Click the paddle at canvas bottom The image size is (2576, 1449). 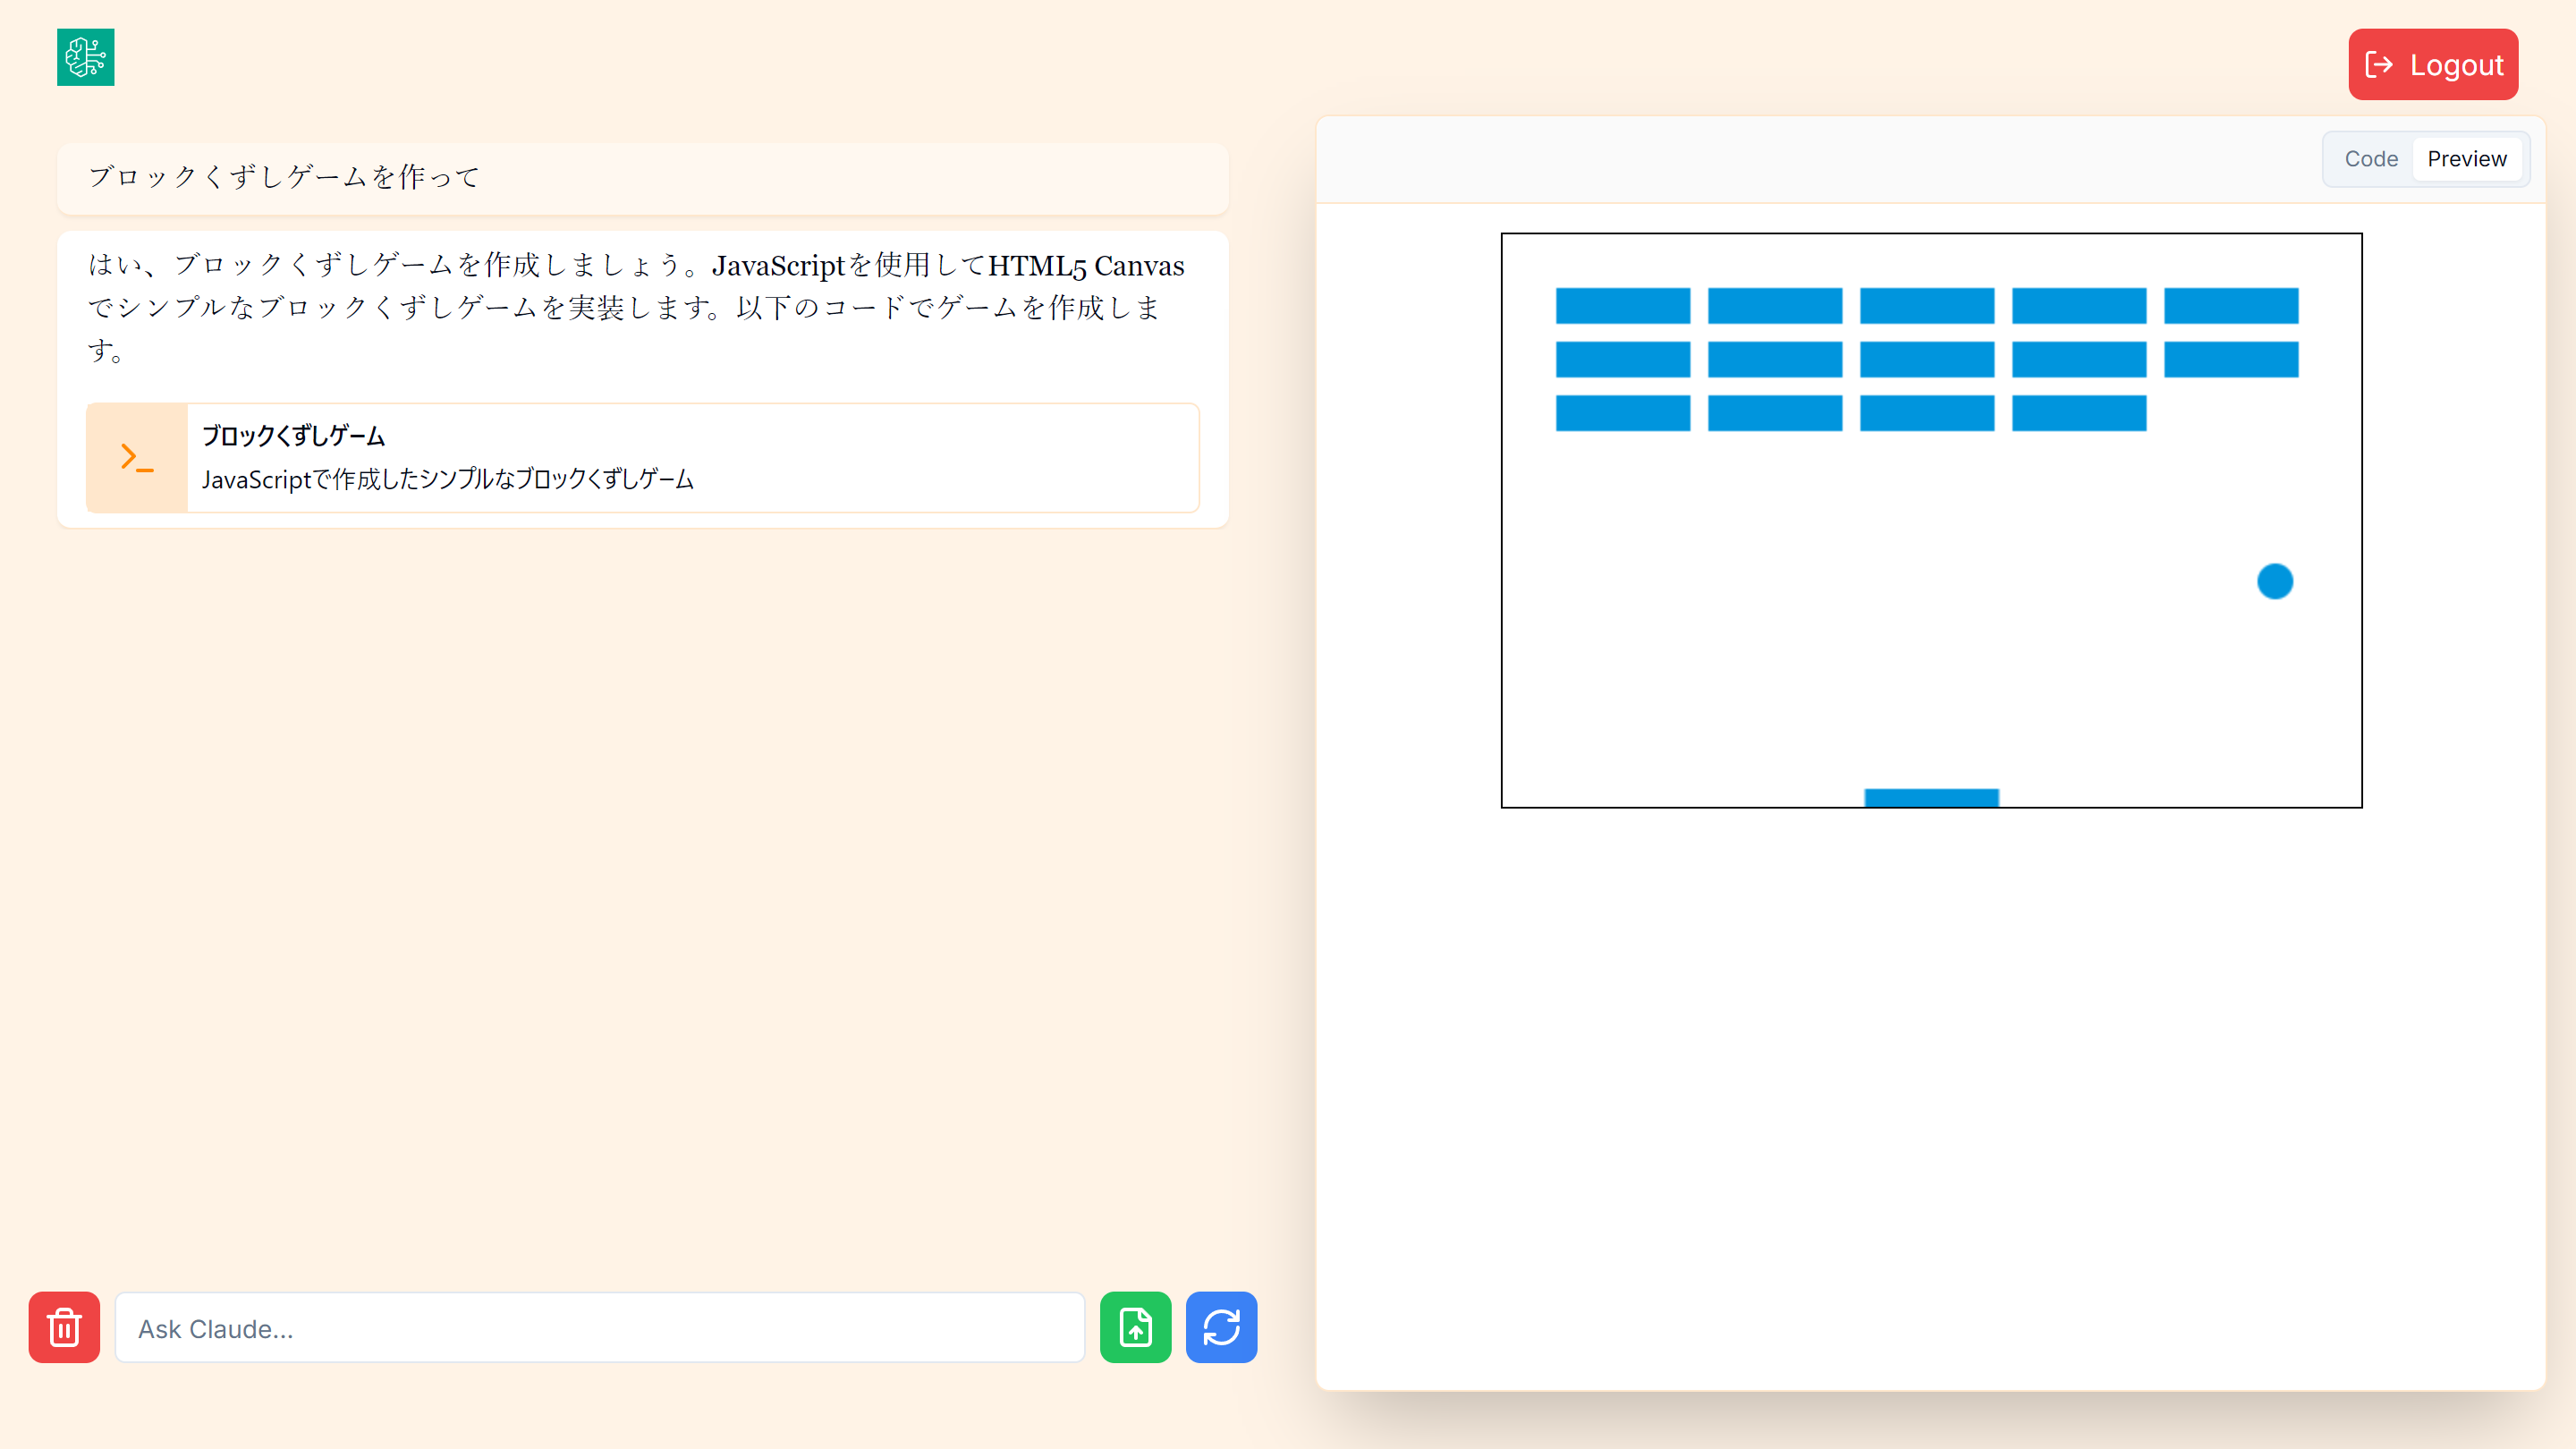point(1931,797)
